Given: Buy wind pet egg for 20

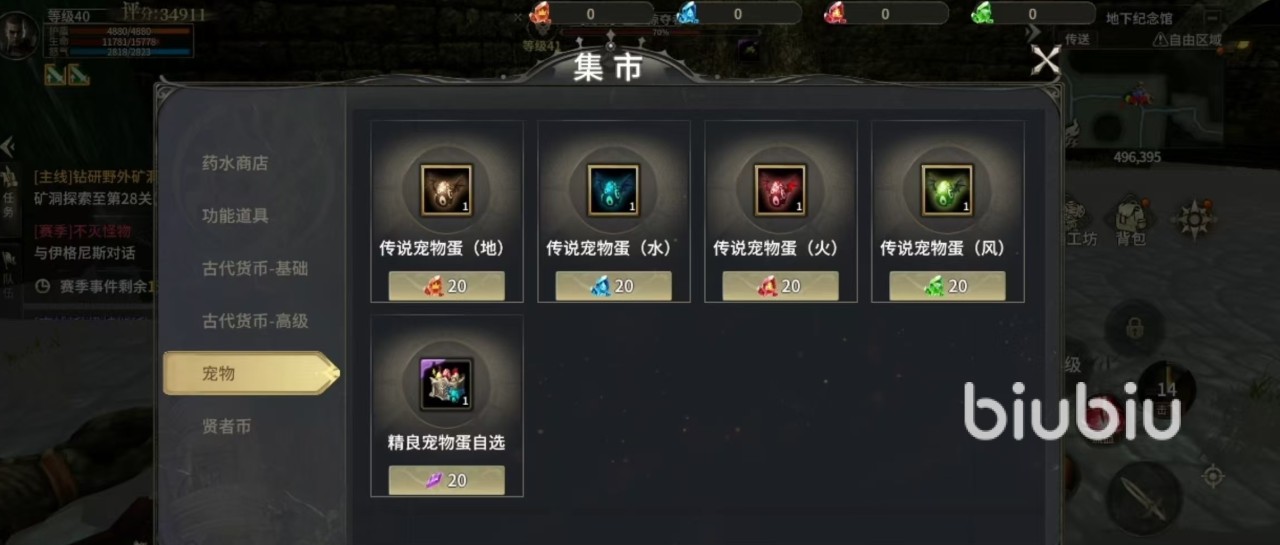Looking at the screenshot, I should (948, 286).
